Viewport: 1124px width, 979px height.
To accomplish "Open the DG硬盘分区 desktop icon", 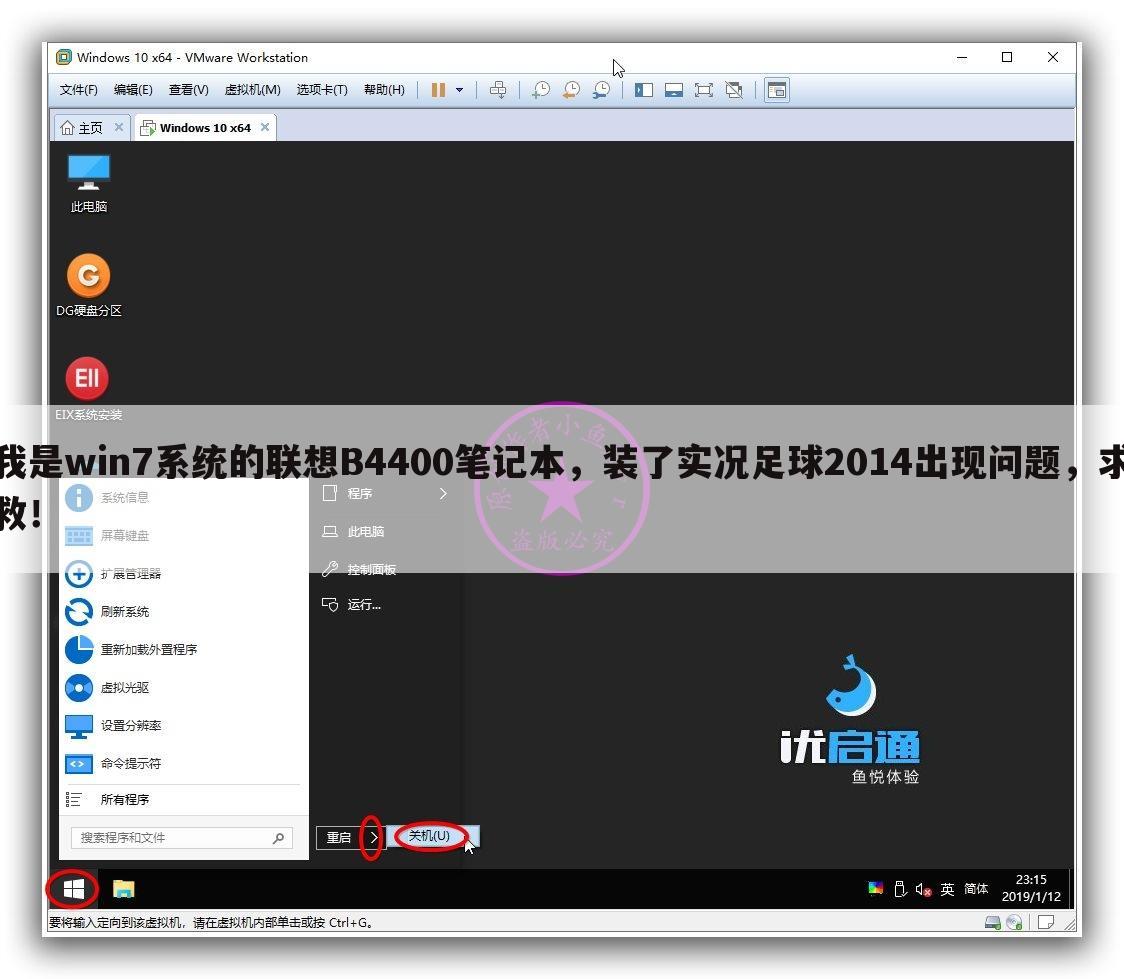I will [x=89, y=285].
